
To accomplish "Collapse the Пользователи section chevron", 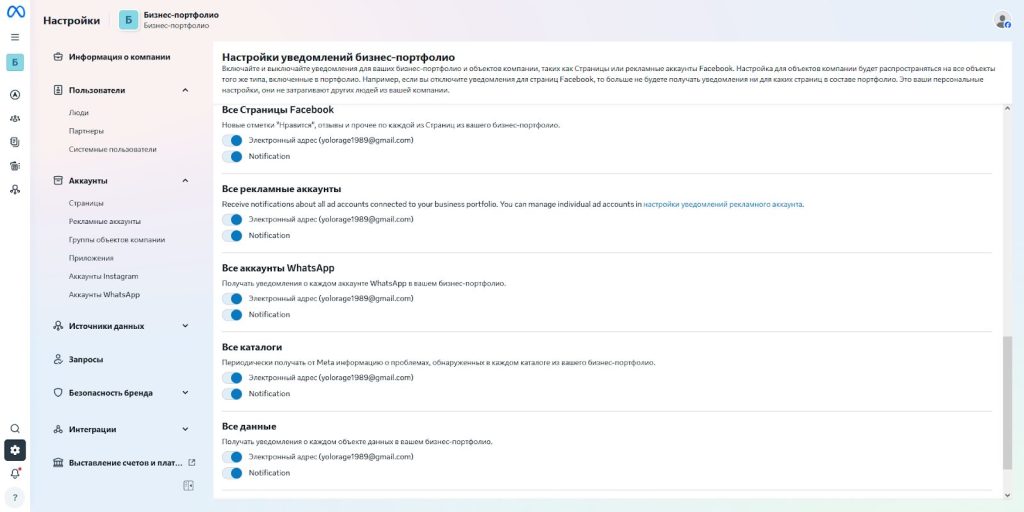I will (x=185, y=90).
